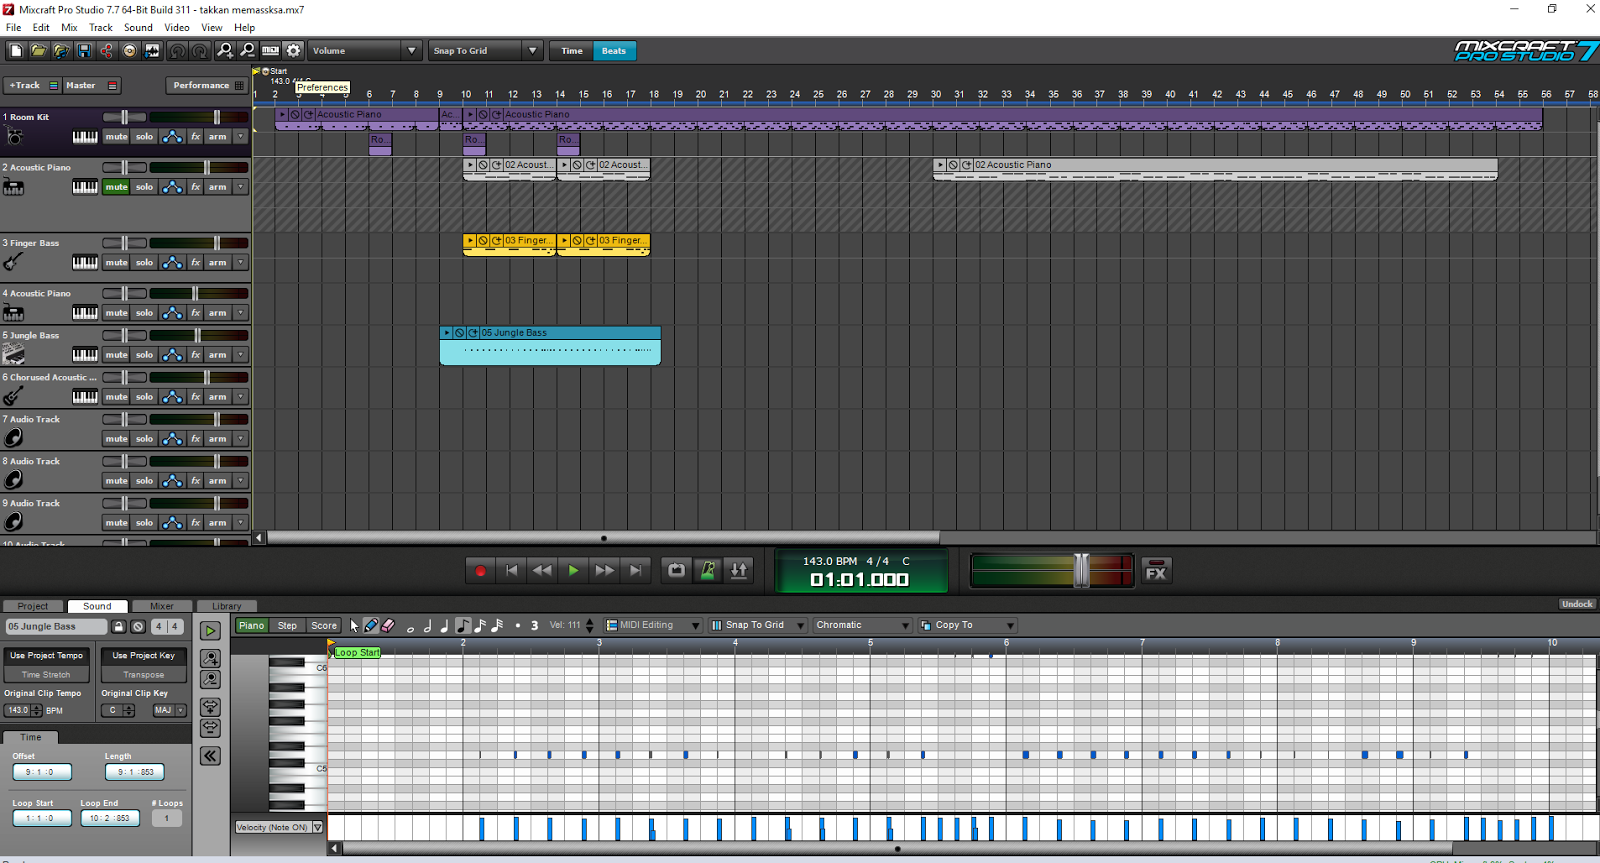Image resolution: width=1600 pixels, height=863 pixels.
Task: Solo the Jungle Bass track
Action: [x=145, y=355]
